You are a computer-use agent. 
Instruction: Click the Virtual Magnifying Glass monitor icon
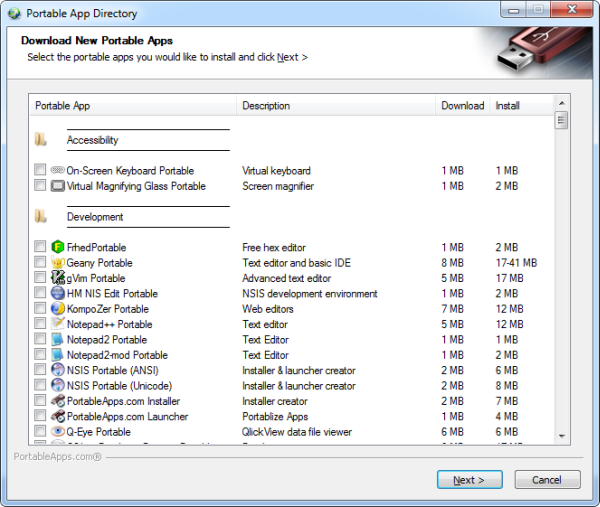click(x=57, y=186)
